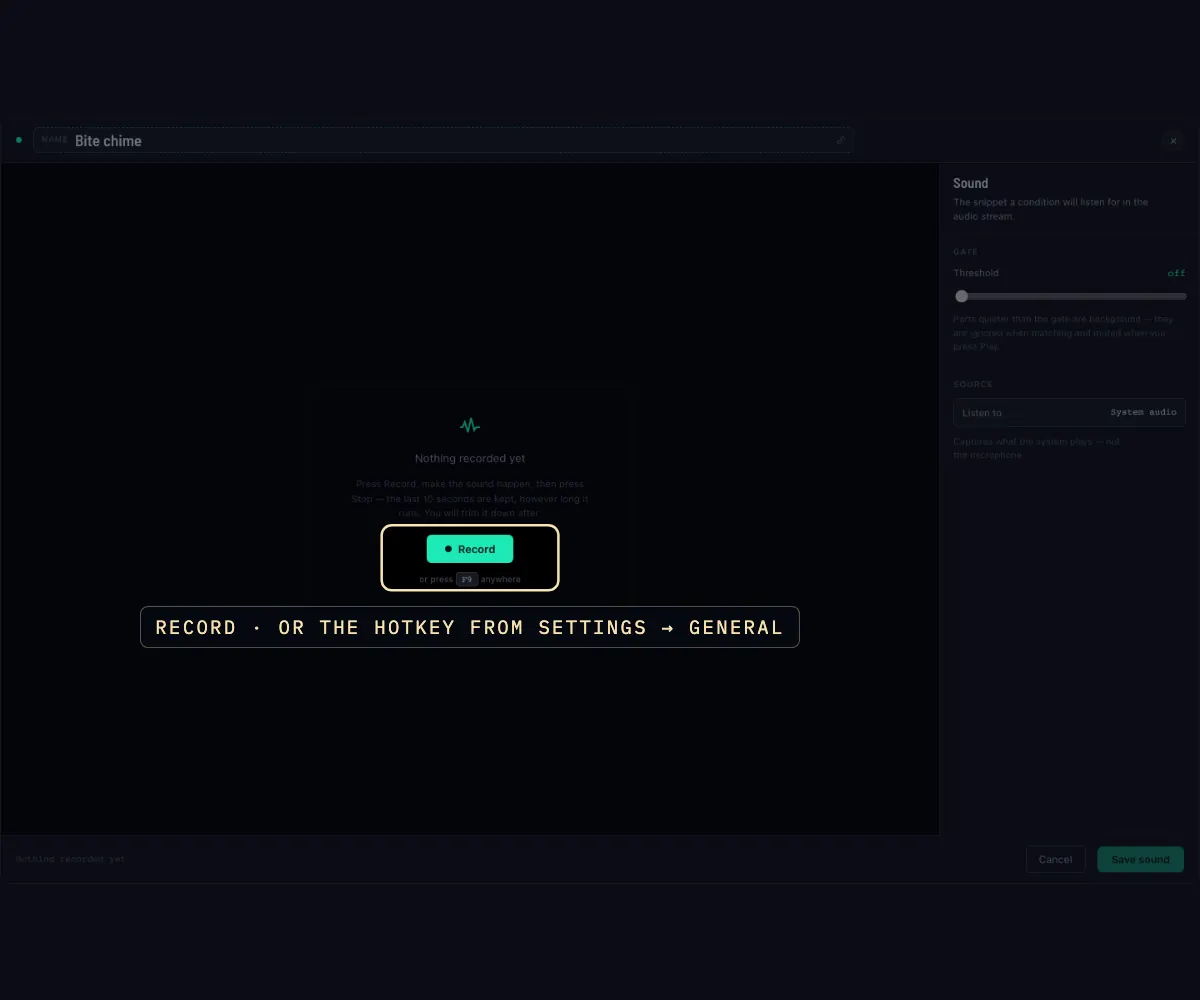Click the pencil edit icon in the name field
Viewport: 1200px width, 1000px height.
pyautogui.click(x=841, y=140)
